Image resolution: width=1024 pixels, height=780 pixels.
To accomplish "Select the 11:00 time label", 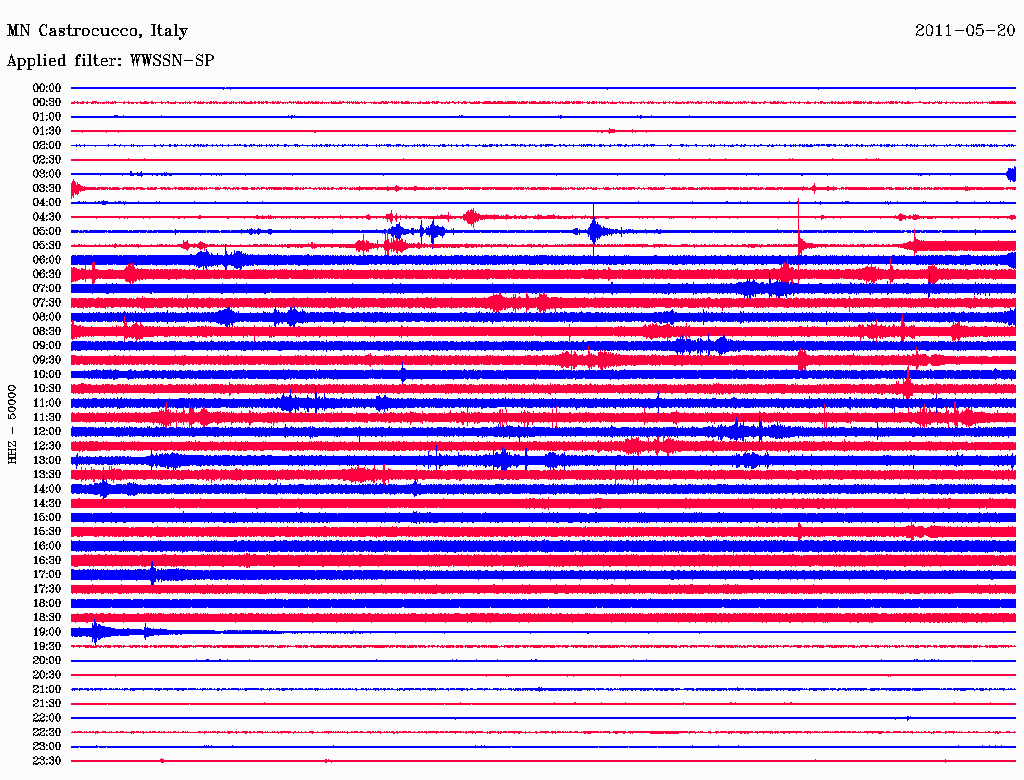I will tap(46, 403).
